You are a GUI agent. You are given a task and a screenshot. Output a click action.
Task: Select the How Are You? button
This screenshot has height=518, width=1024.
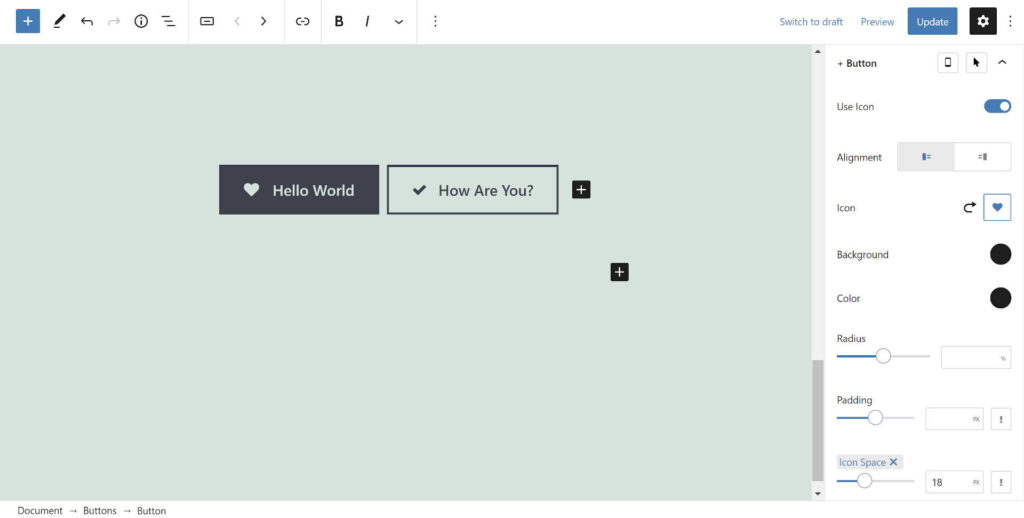[x=472, y=189]
